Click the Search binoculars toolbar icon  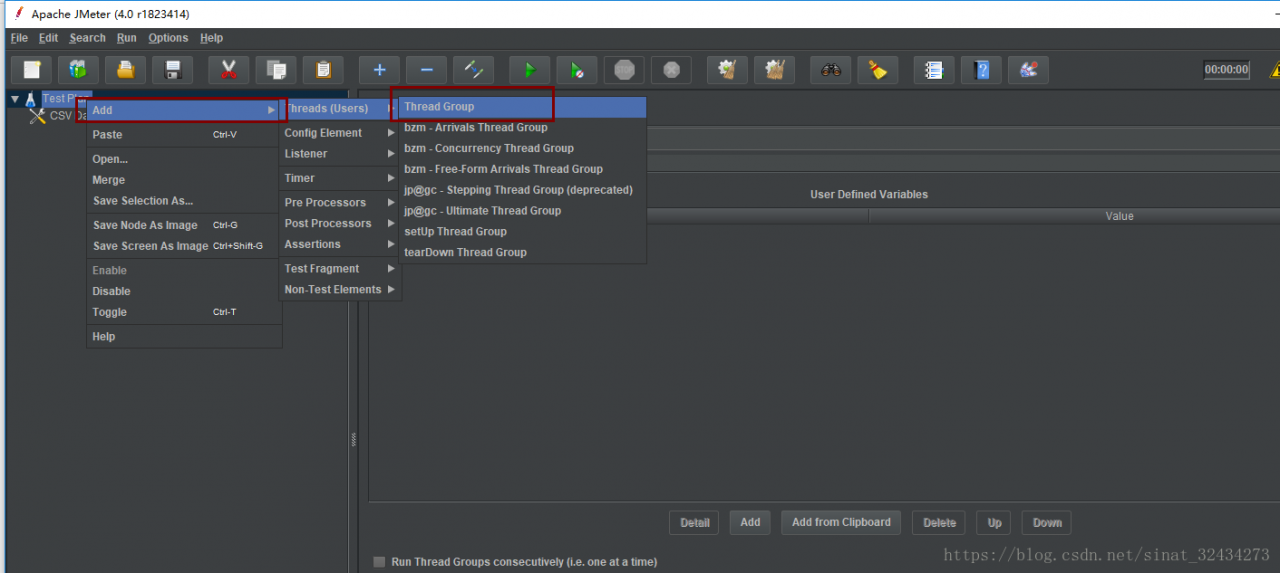tap(830, 70)
